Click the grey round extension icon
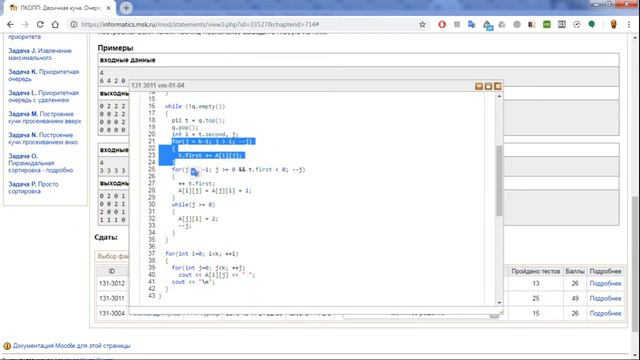The width and height of the screenshot is (640, 360). pyautogui.click(x=517, y=24)
